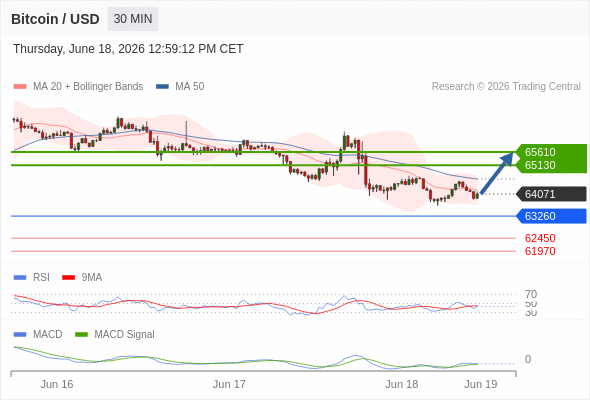Click the red 62450 support label
This screenshot has width=590, height=400.
click(x=540, y=238)
